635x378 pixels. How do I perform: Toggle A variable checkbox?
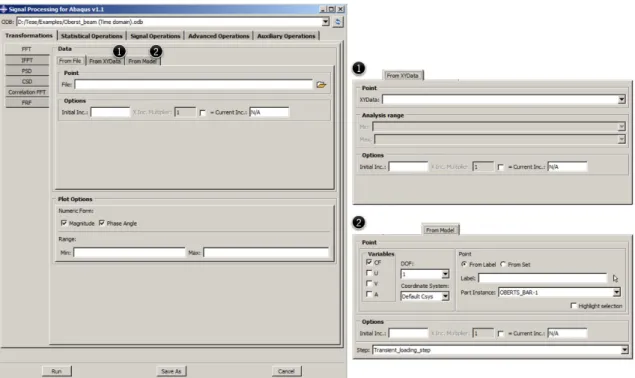pyautogui.click(x=369, y=294)
